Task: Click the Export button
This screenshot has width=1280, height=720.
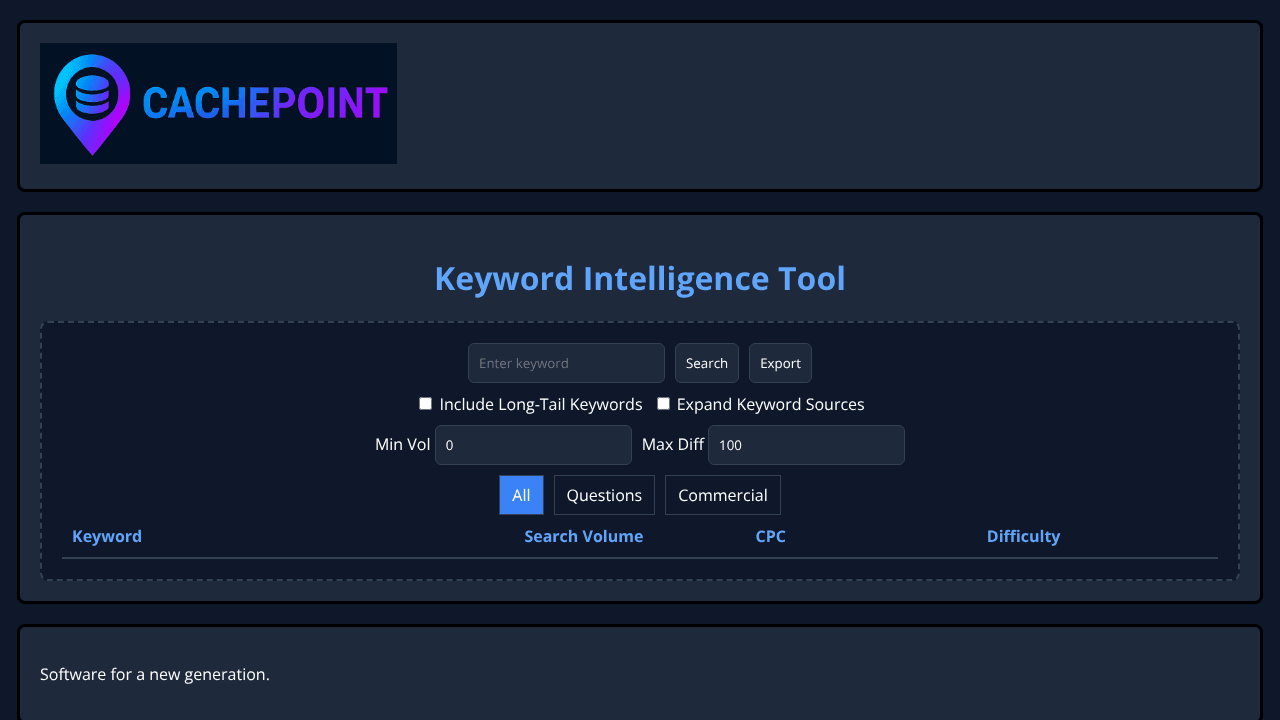Action: coord(780,363)
